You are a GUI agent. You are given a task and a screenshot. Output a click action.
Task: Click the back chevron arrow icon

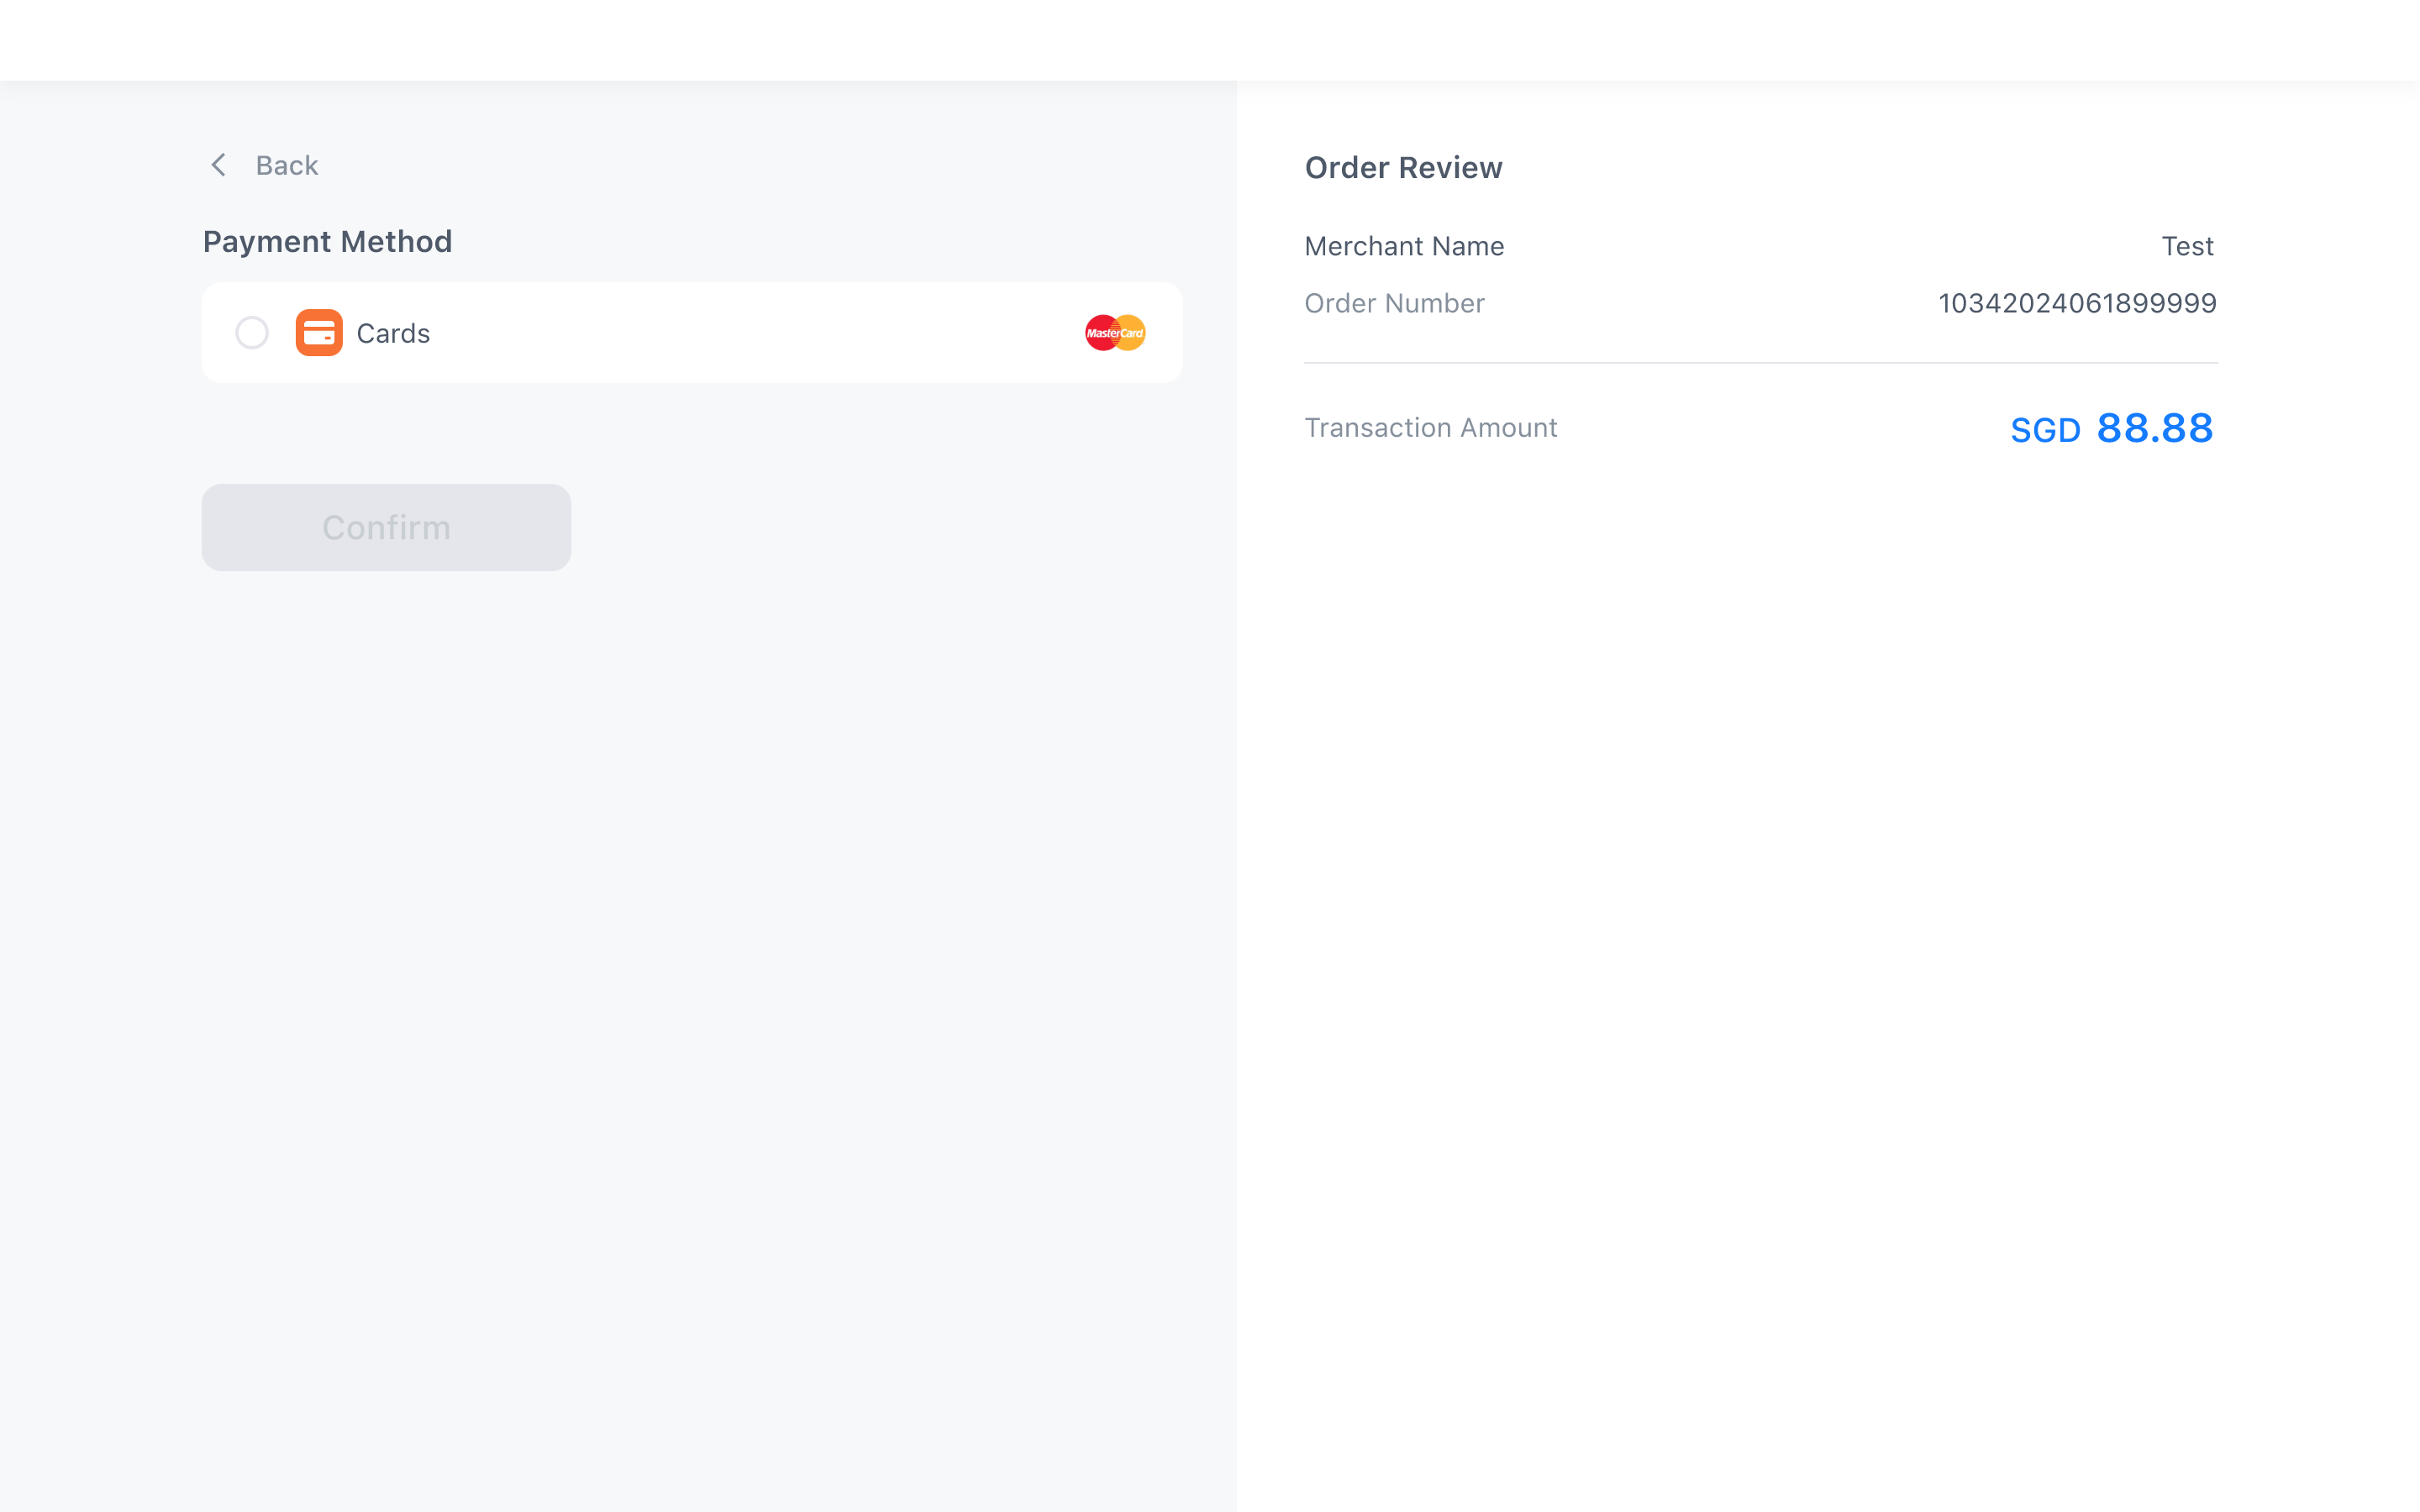point(218,165)
